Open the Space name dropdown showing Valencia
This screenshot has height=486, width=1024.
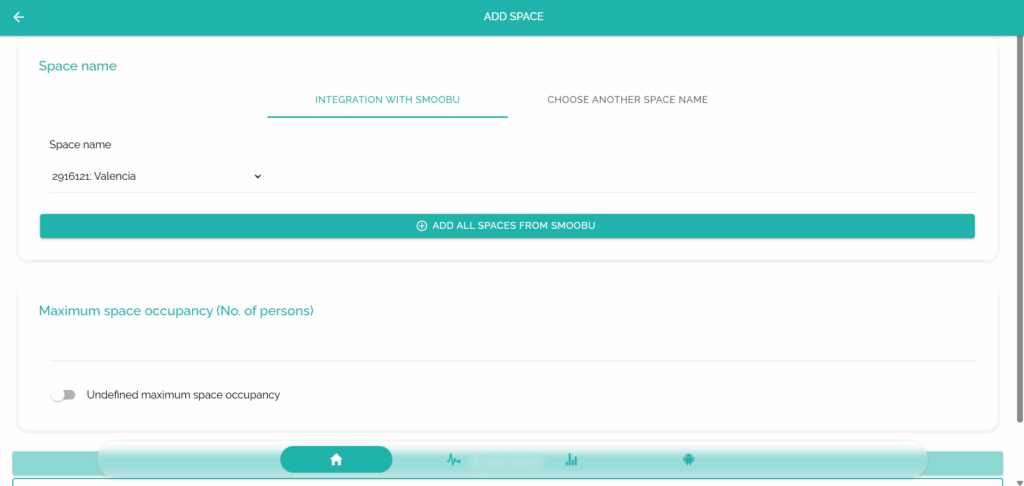pyautogui.click(x=155, y=176)
